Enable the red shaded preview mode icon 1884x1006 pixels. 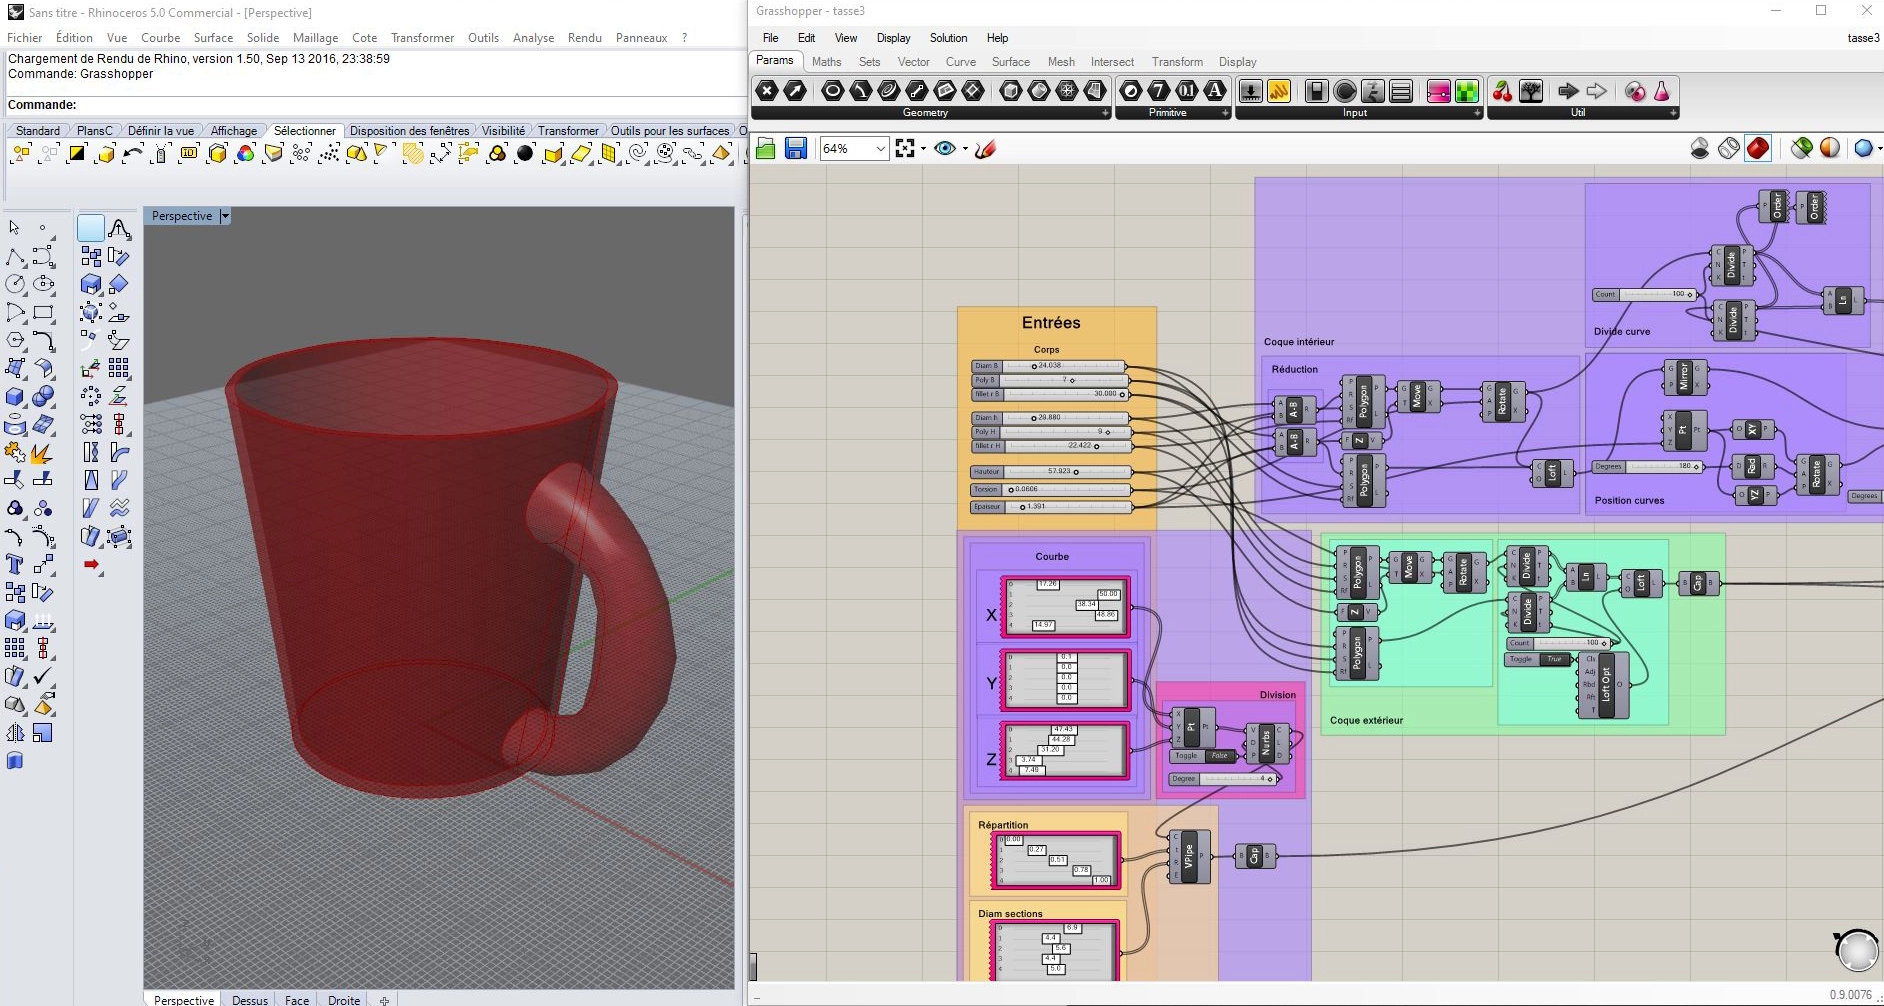click(x=1757, y=149)
